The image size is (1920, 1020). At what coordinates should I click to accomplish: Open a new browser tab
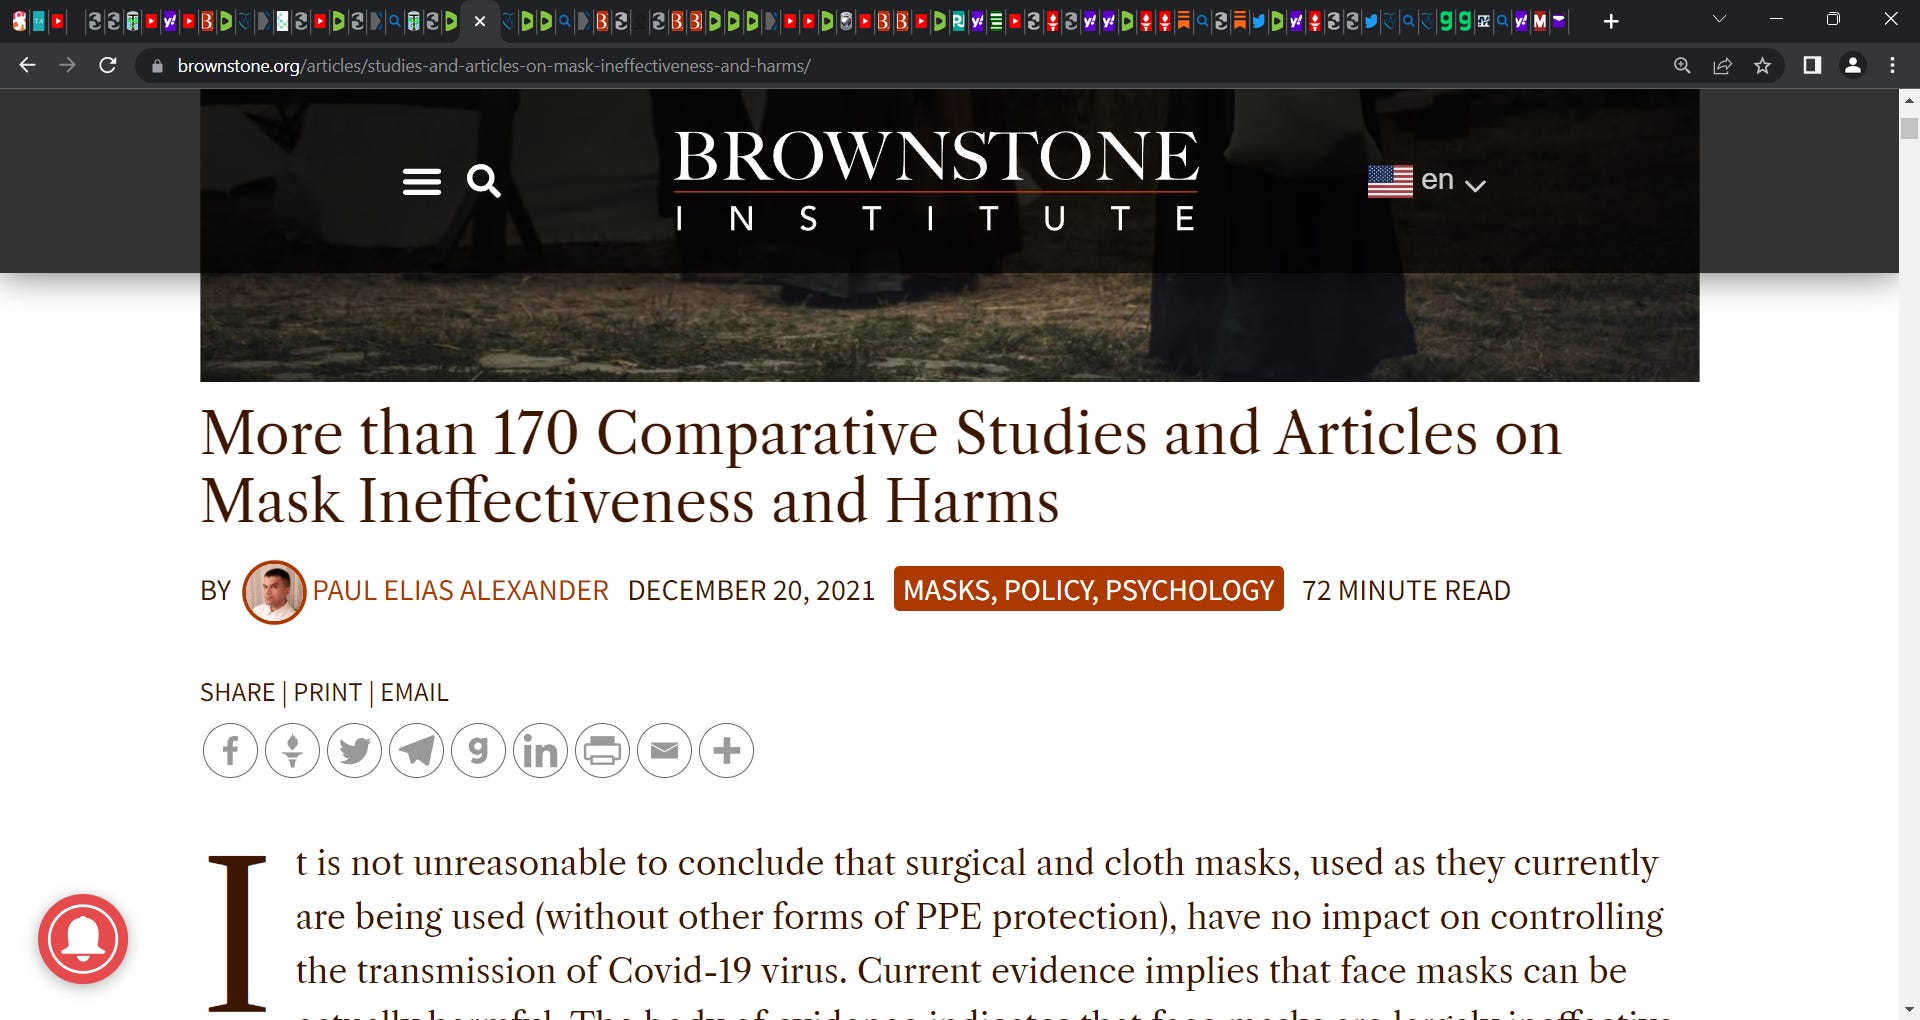point(1611,21)
